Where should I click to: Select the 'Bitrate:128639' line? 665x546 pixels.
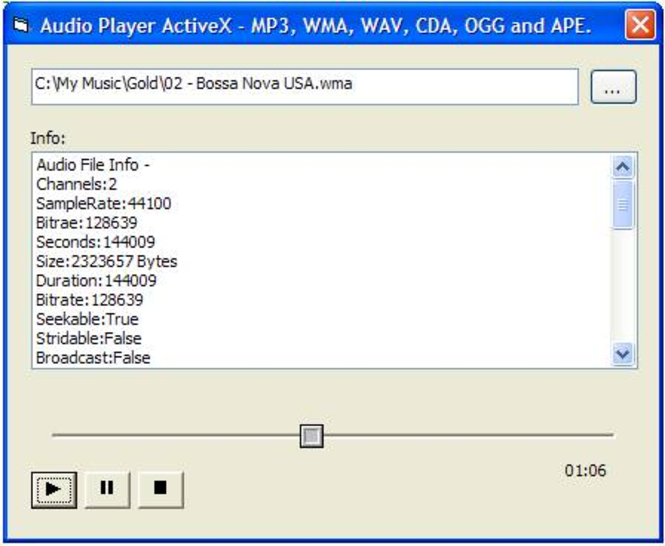(90, 300)
